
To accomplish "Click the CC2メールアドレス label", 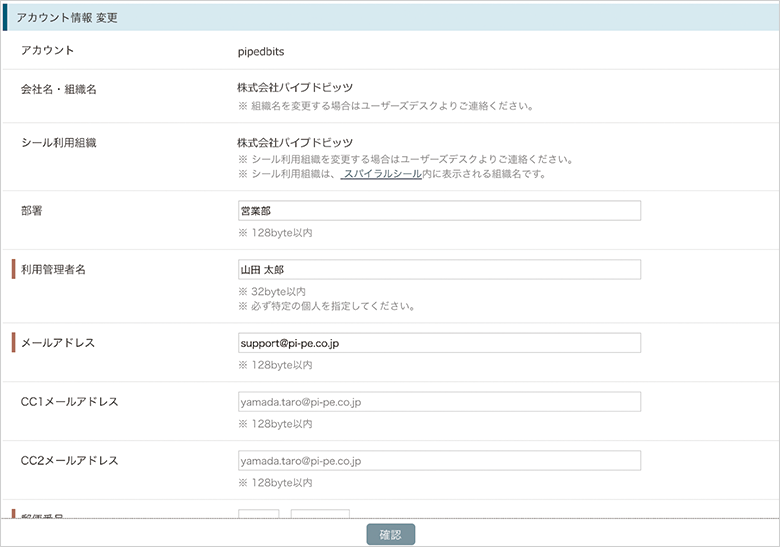I will coord(70,461).
